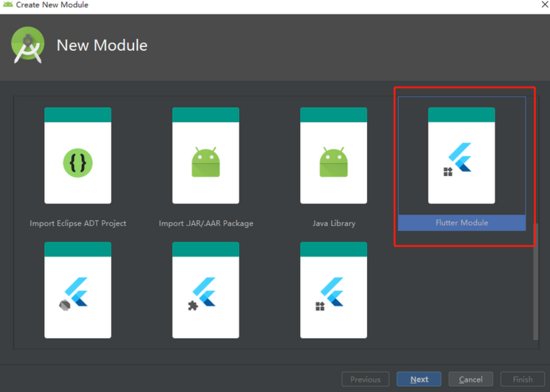Click the small Android icon in title bar
The image size is (550, 392).
click(7, 5)
